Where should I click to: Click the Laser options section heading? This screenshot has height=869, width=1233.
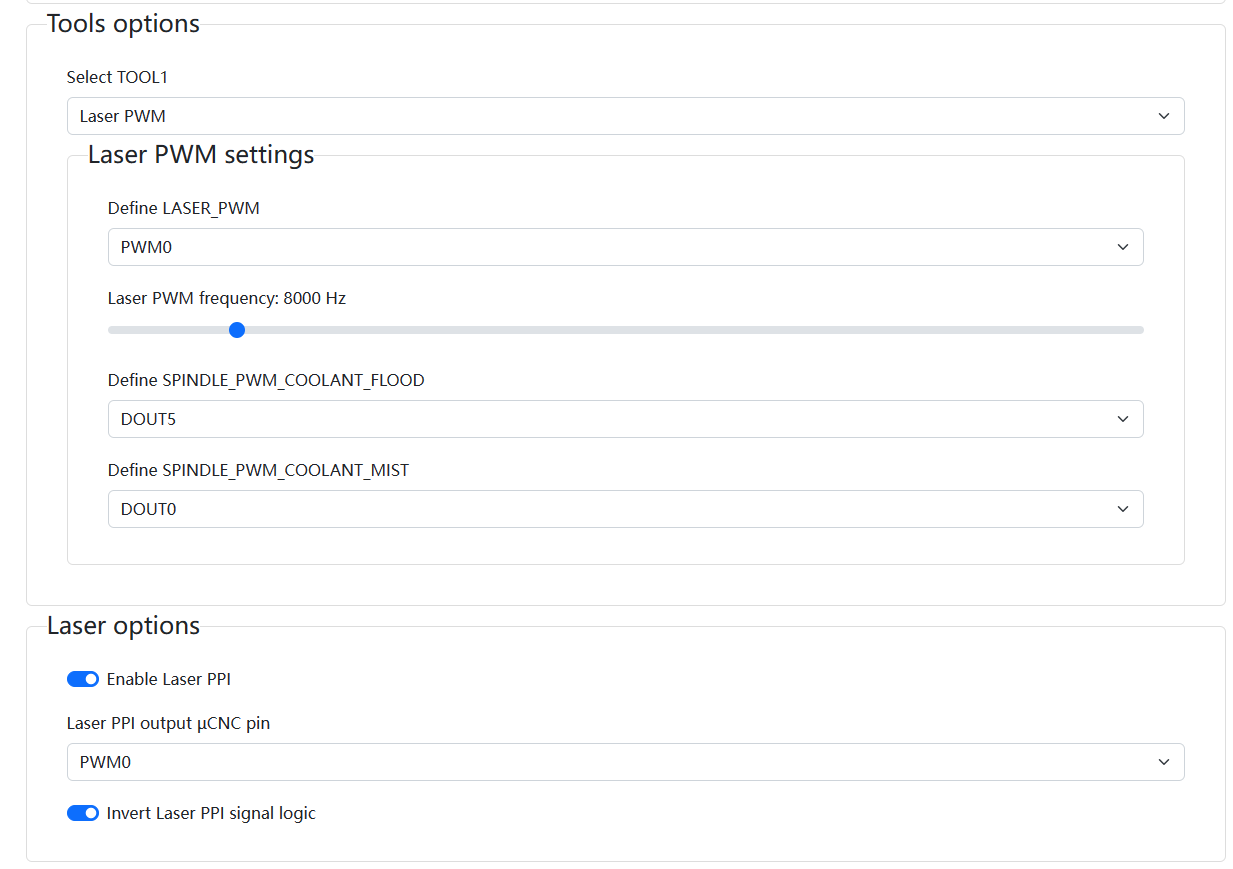(x=122, y=625)
